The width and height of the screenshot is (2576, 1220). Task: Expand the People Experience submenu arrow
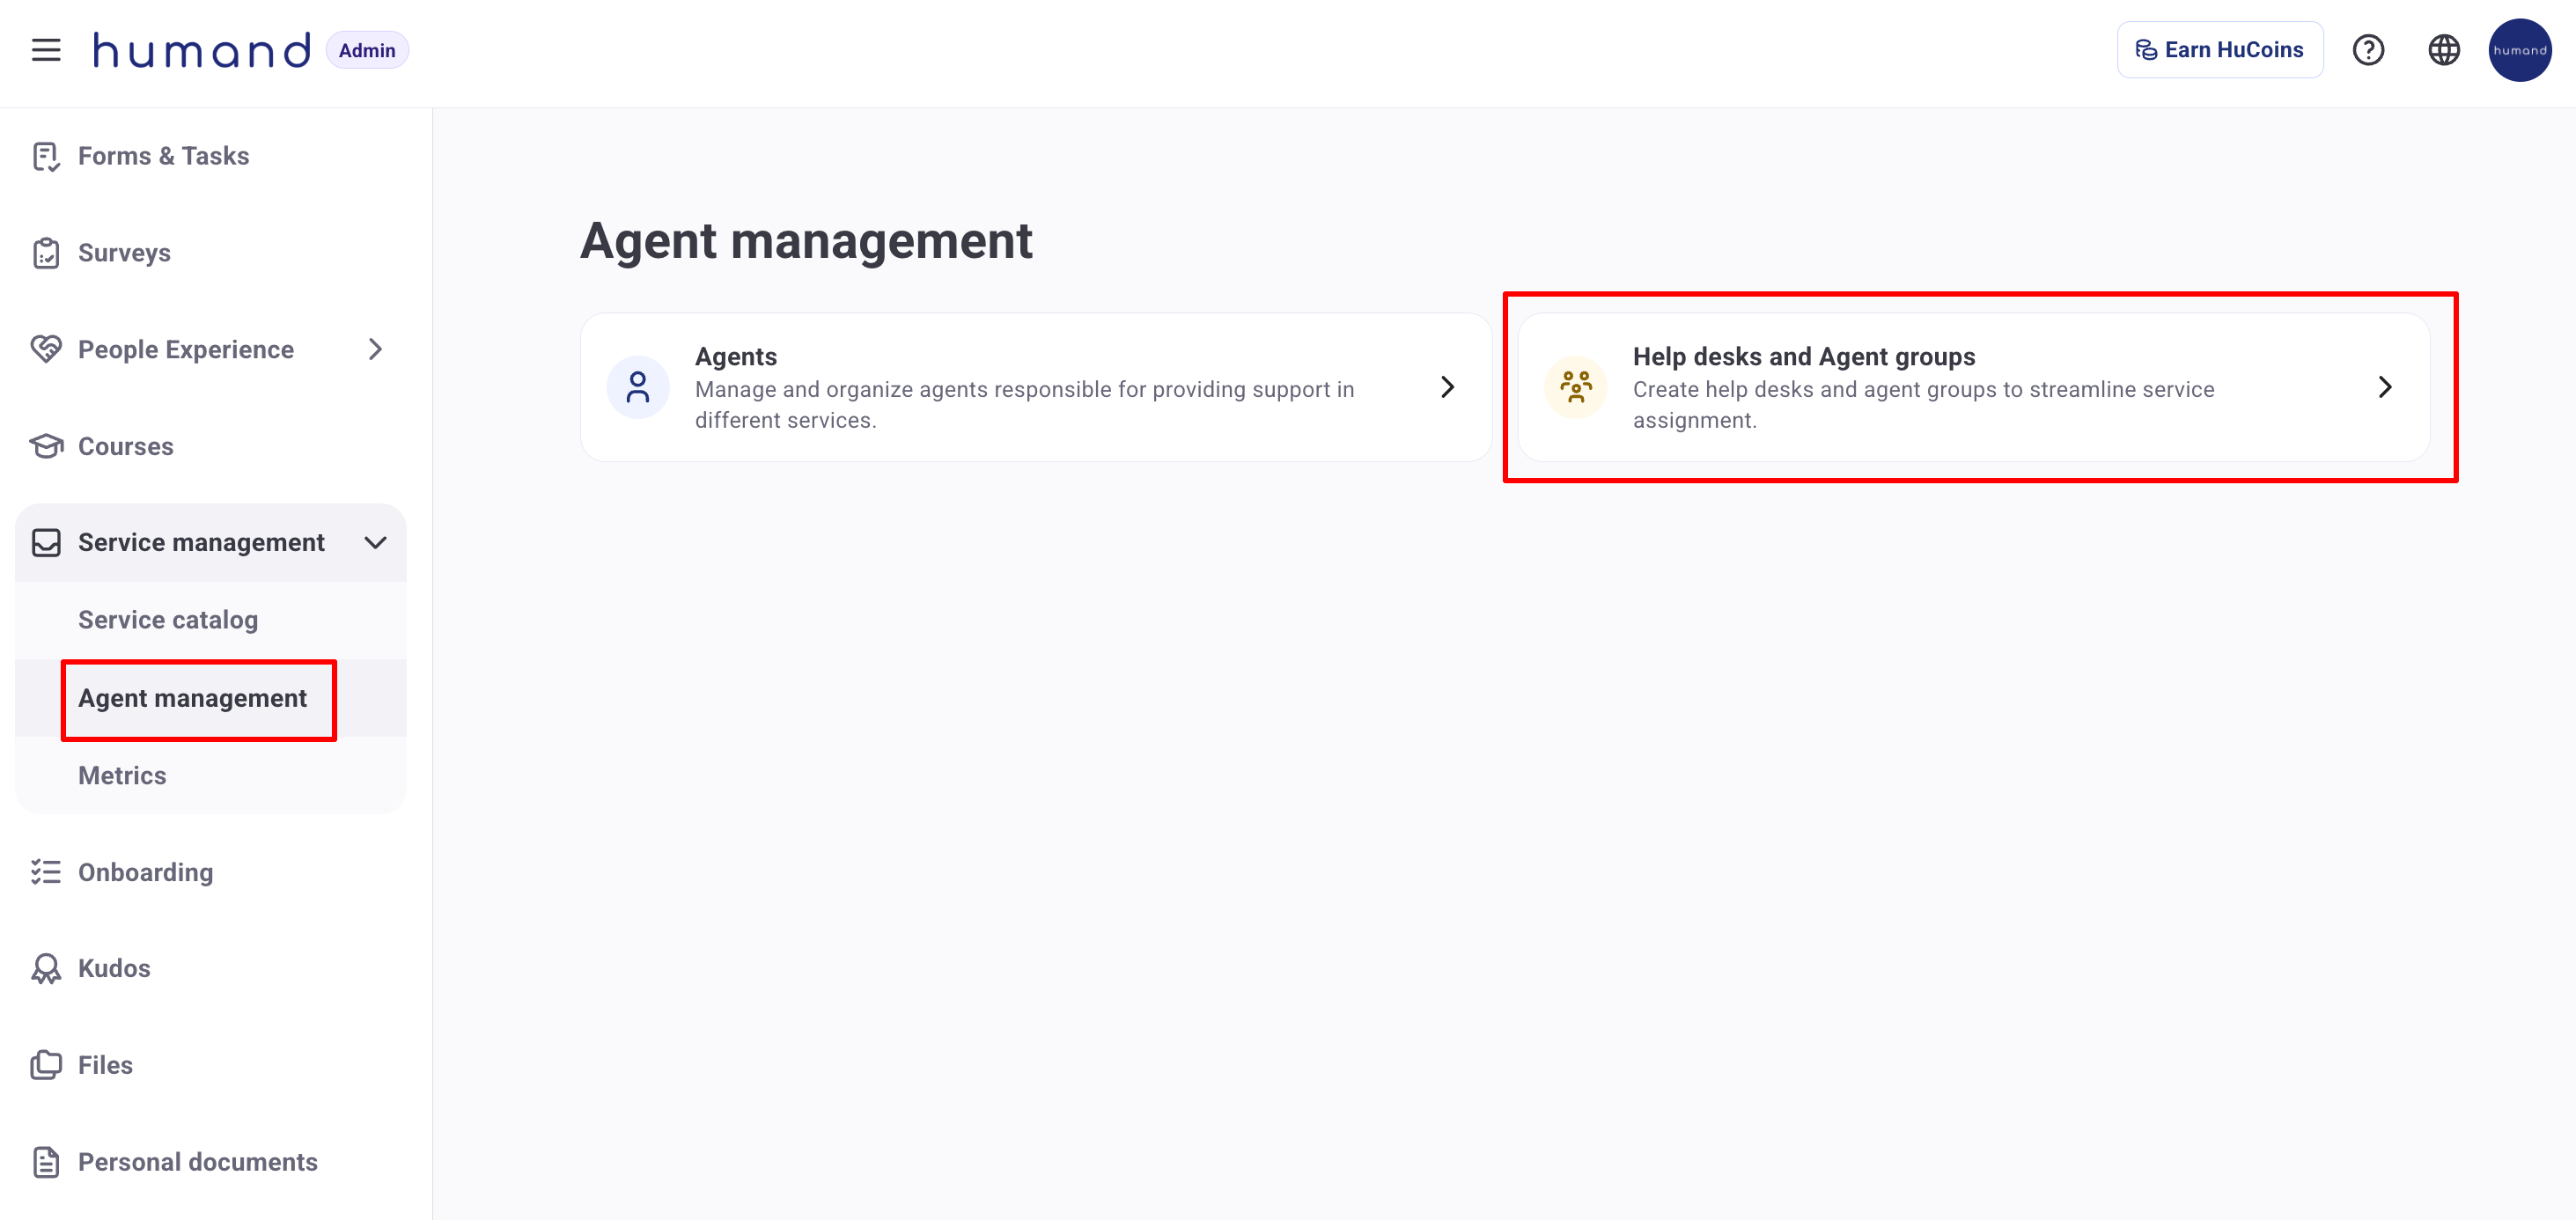point(375,349)
